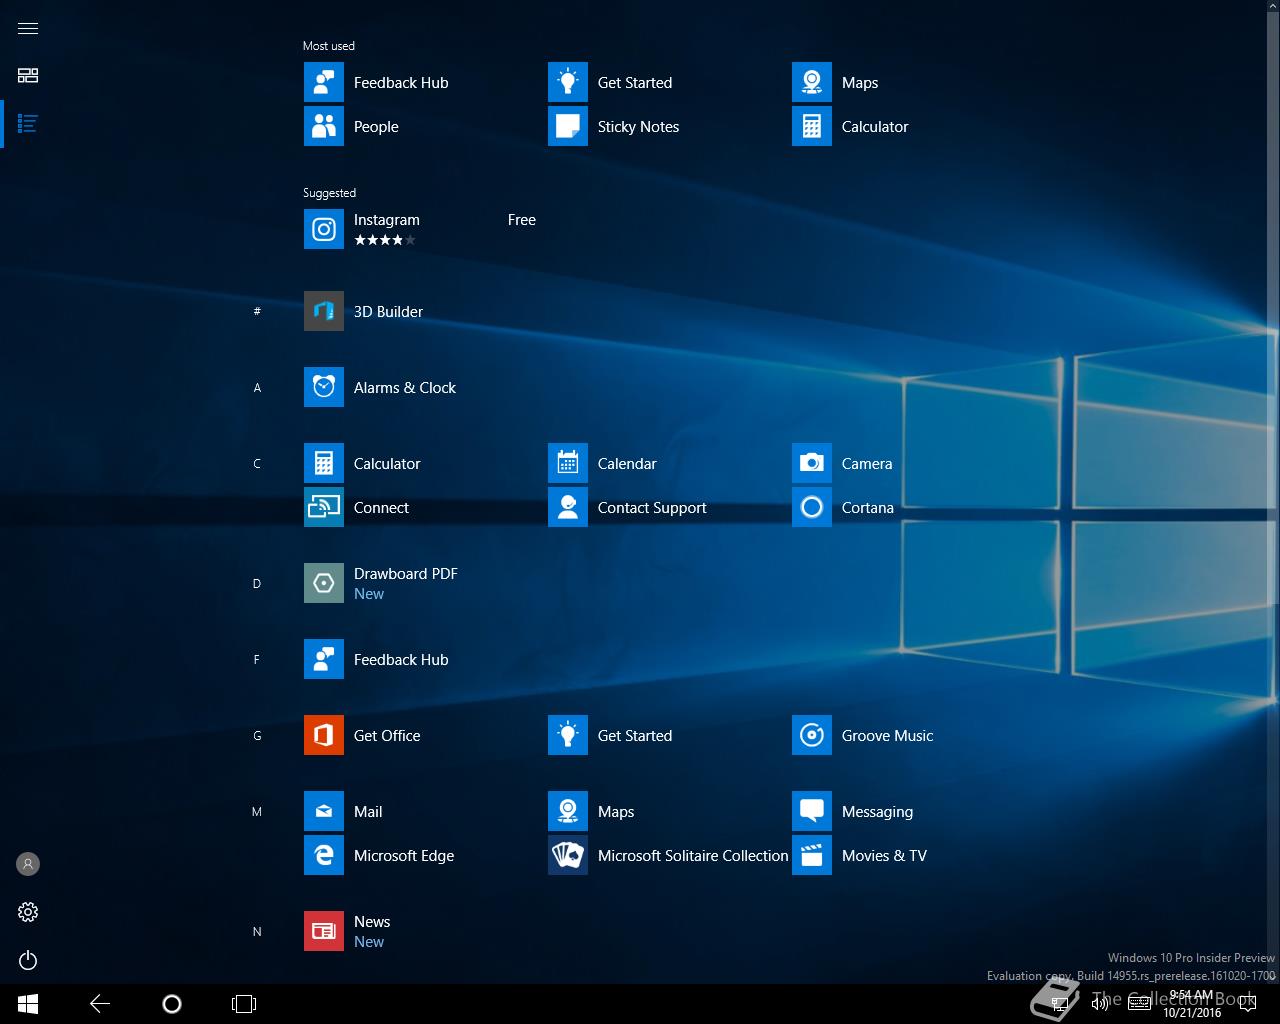Click the "Free" label beside Instagram
1280x1024 pixels.
(522, 220)
